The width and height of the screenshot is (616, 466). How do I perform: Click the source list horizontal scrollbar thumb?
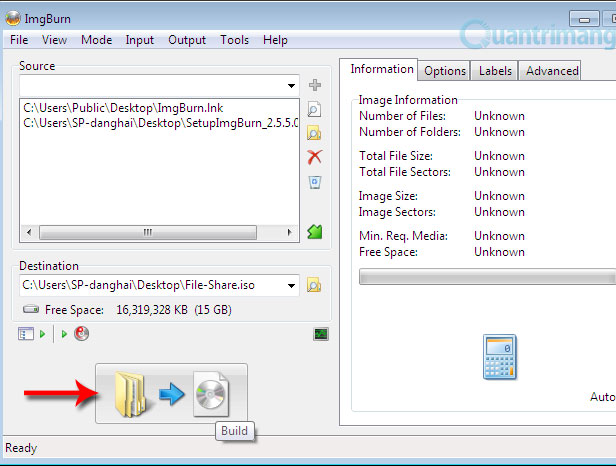[148, 232]
